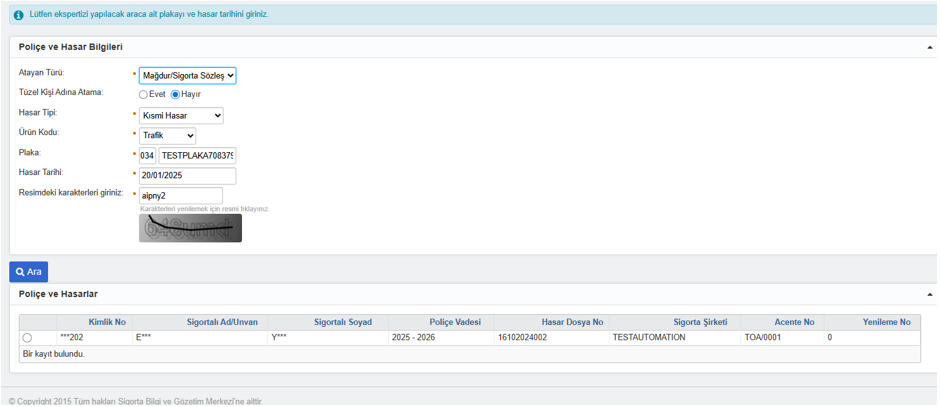Select the Hayır radio button
This screenshot has height=407, width=940.
[175, 95]
